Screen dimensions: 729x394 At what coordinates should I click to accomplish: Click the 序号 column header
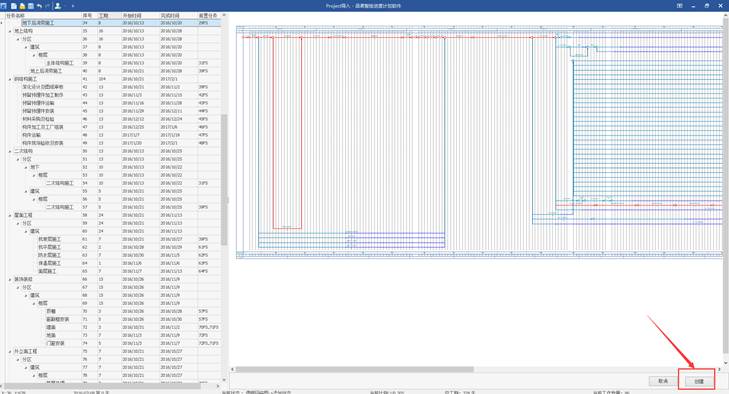click(89, 16)
